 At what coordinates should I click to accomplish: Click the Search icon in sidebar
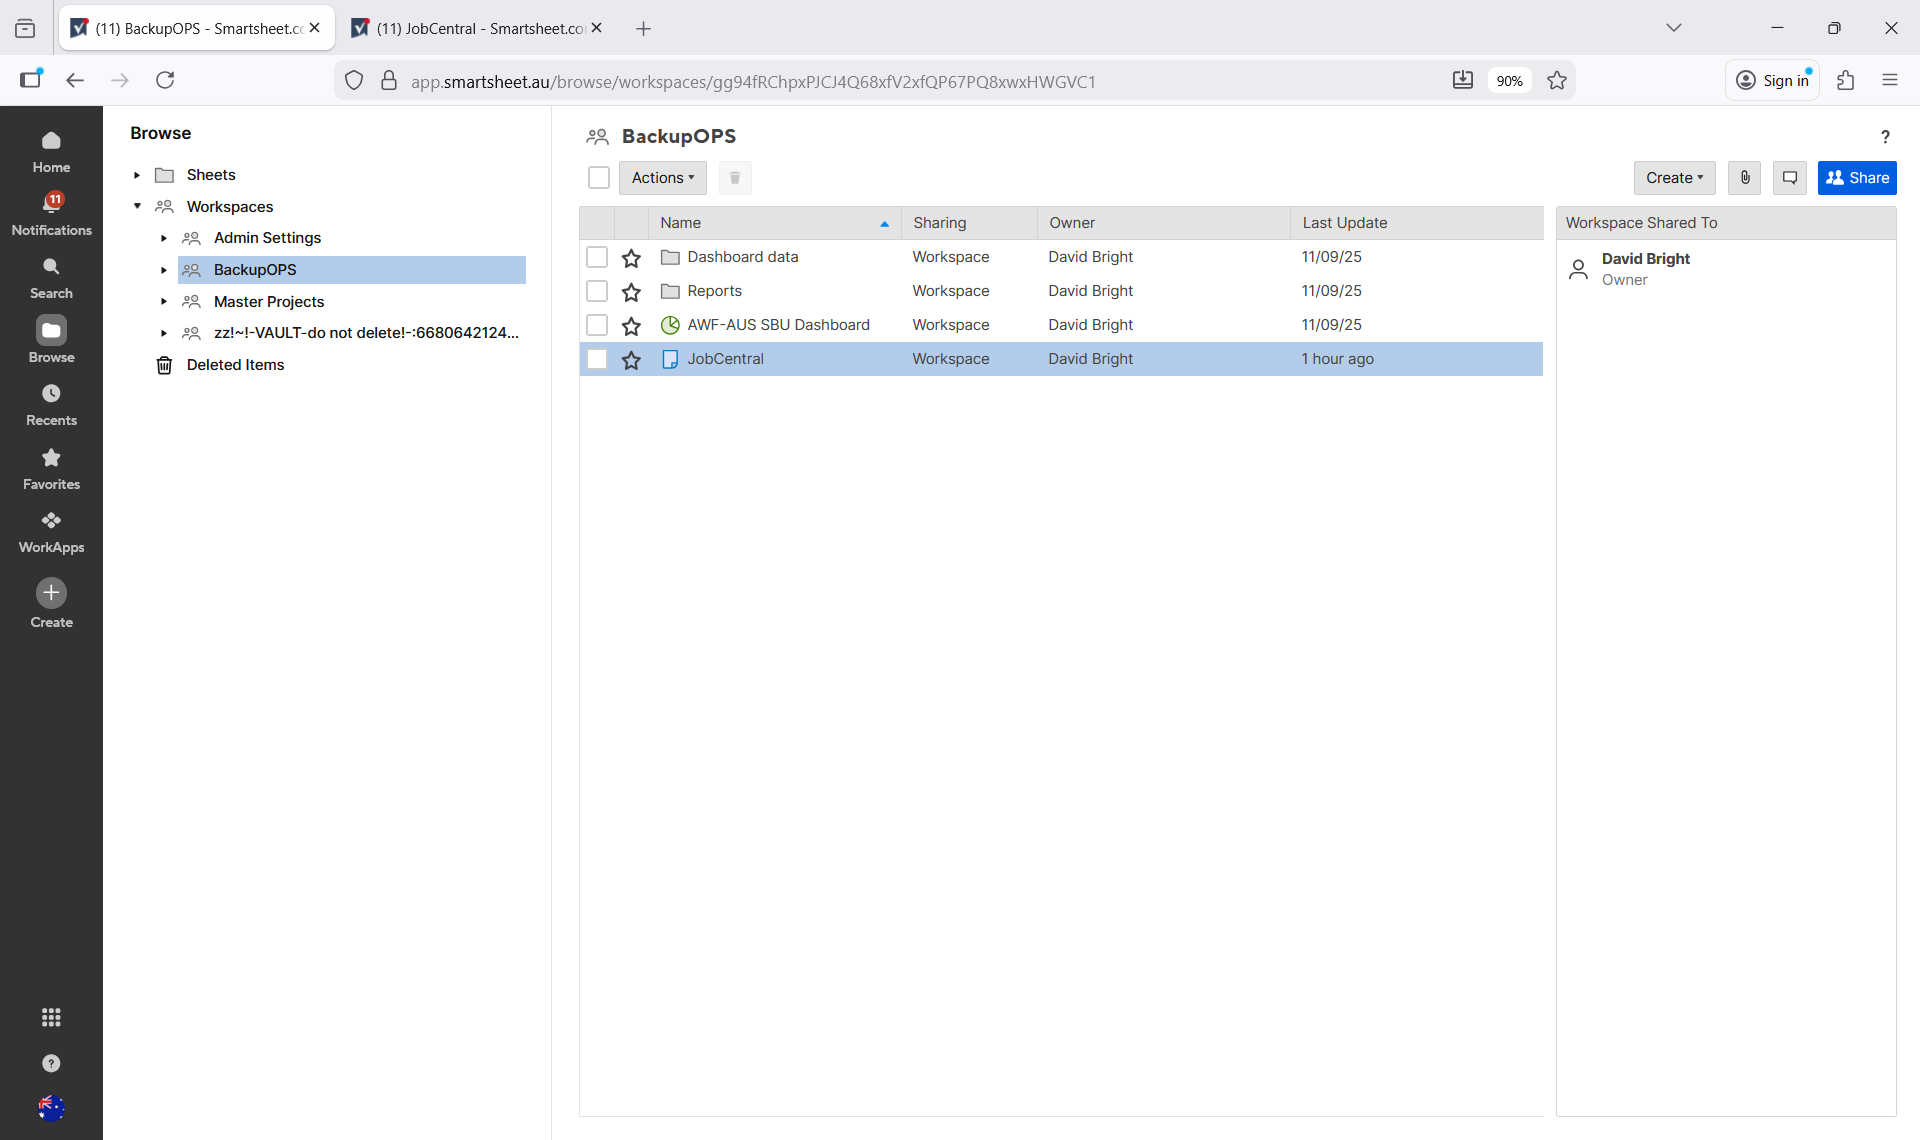click(51, 267)
